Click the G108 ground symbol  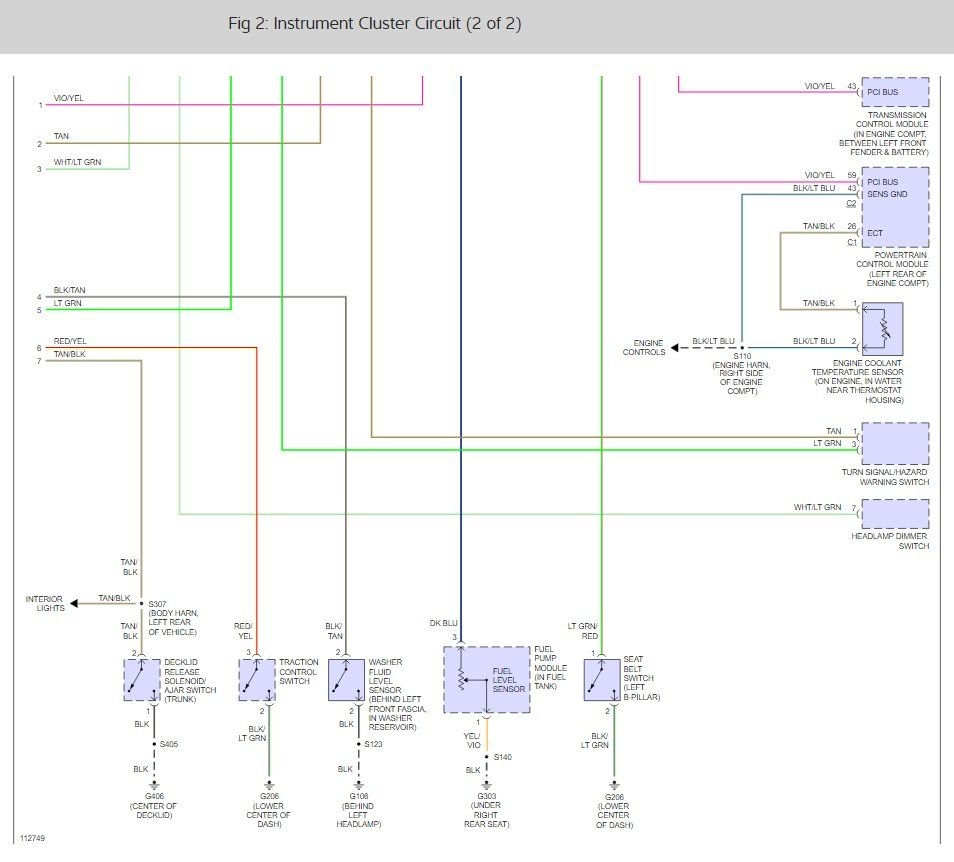(358, 785)
